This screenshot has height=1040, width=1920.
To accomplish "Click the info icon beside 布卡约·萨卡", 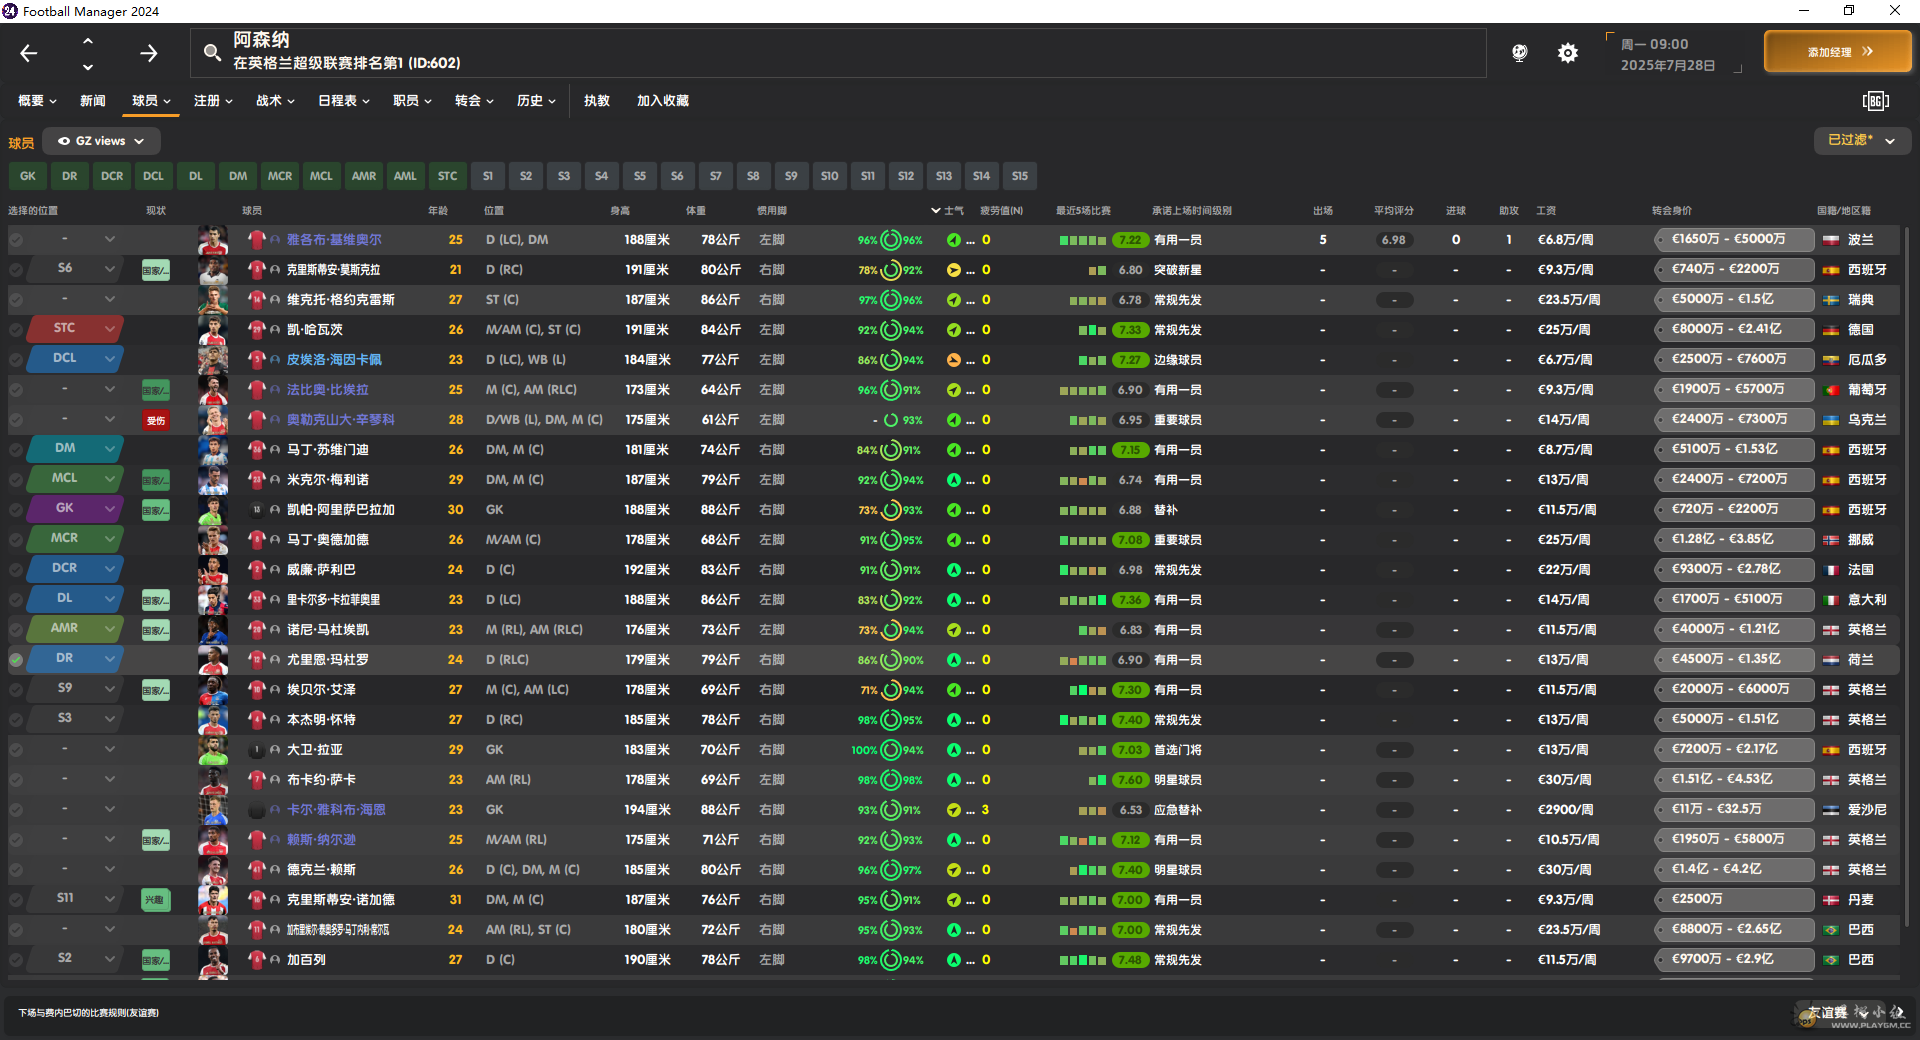I will [274, 780].
